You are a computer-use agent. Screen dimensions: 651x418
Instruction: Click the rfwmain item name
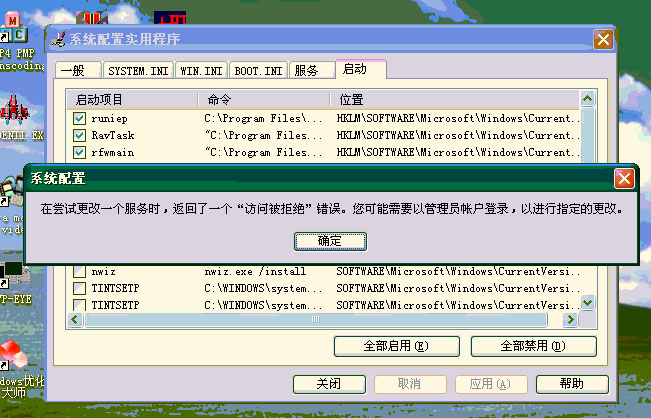[x=113, y=153]
